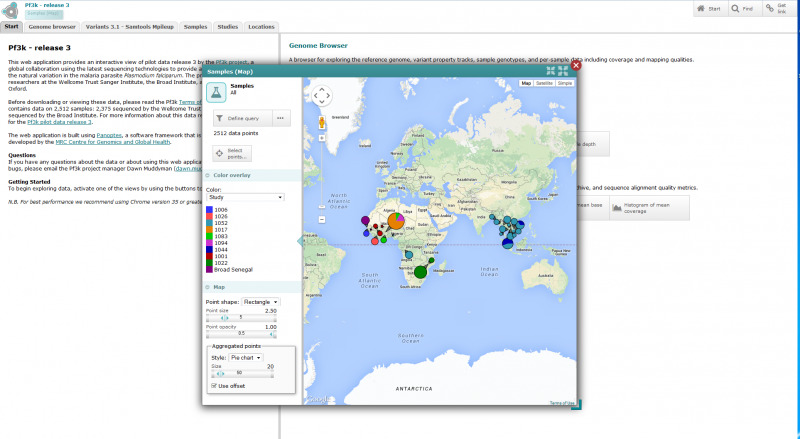The image size is (800, 439).
Task: Click the Select points crosshair button
Action: coord(232,153)
